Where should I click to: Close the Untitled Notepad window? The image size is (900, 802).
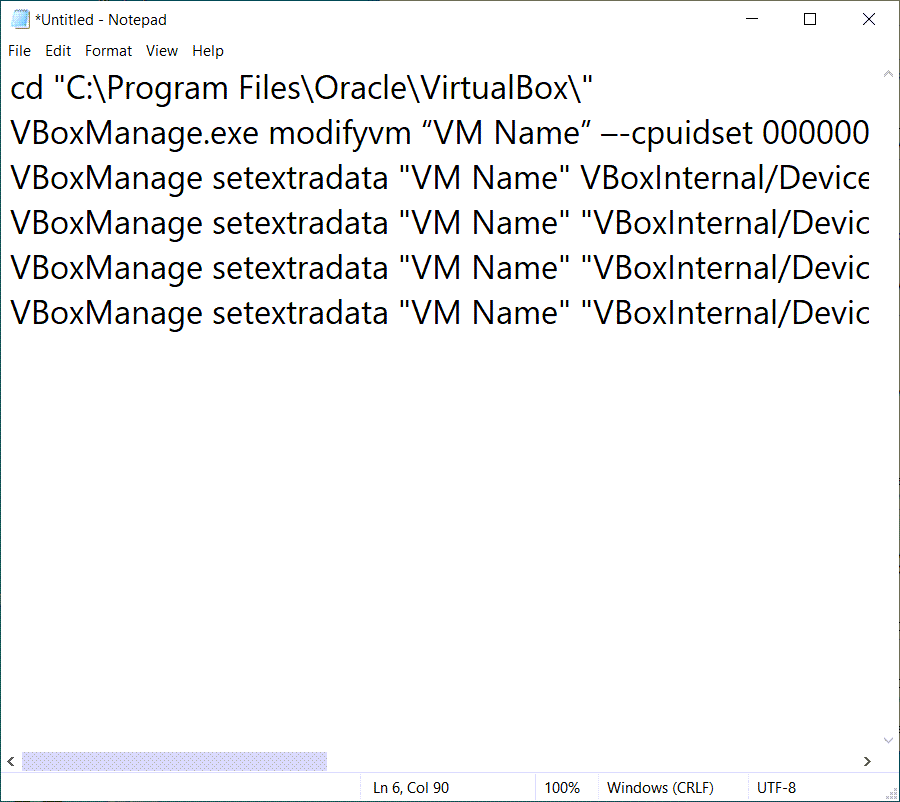(868, 20)
